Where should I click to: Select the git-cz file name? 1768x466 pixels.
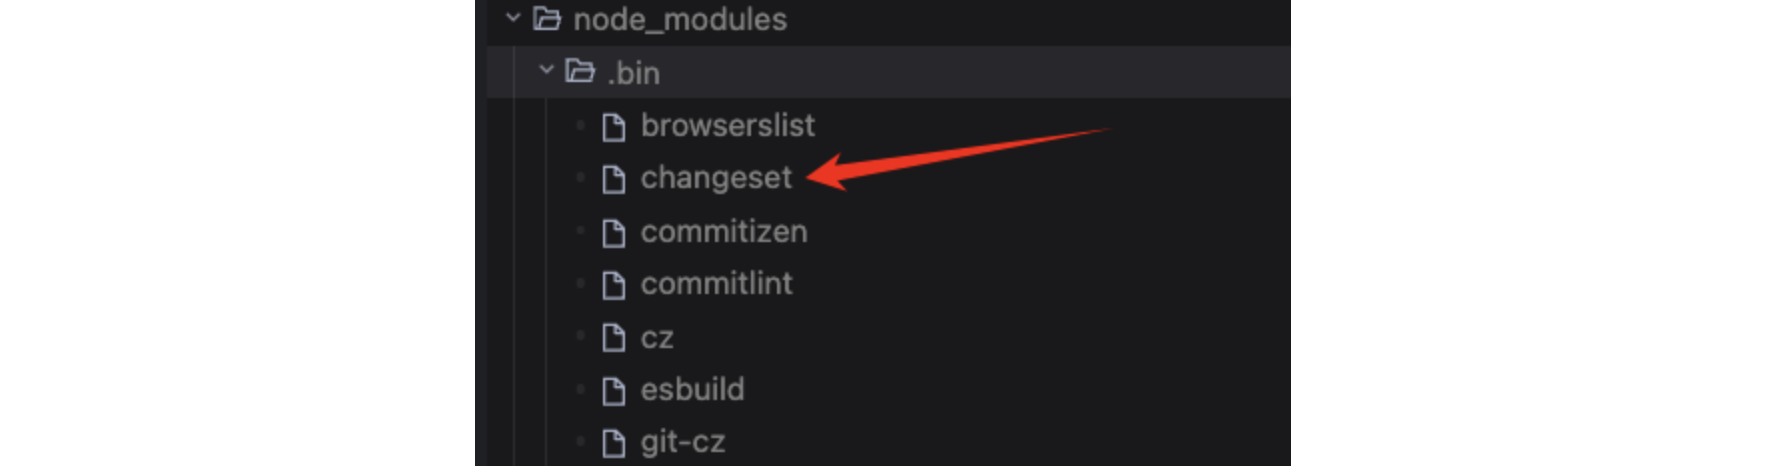pyautogui.click(x=683, y=442)
